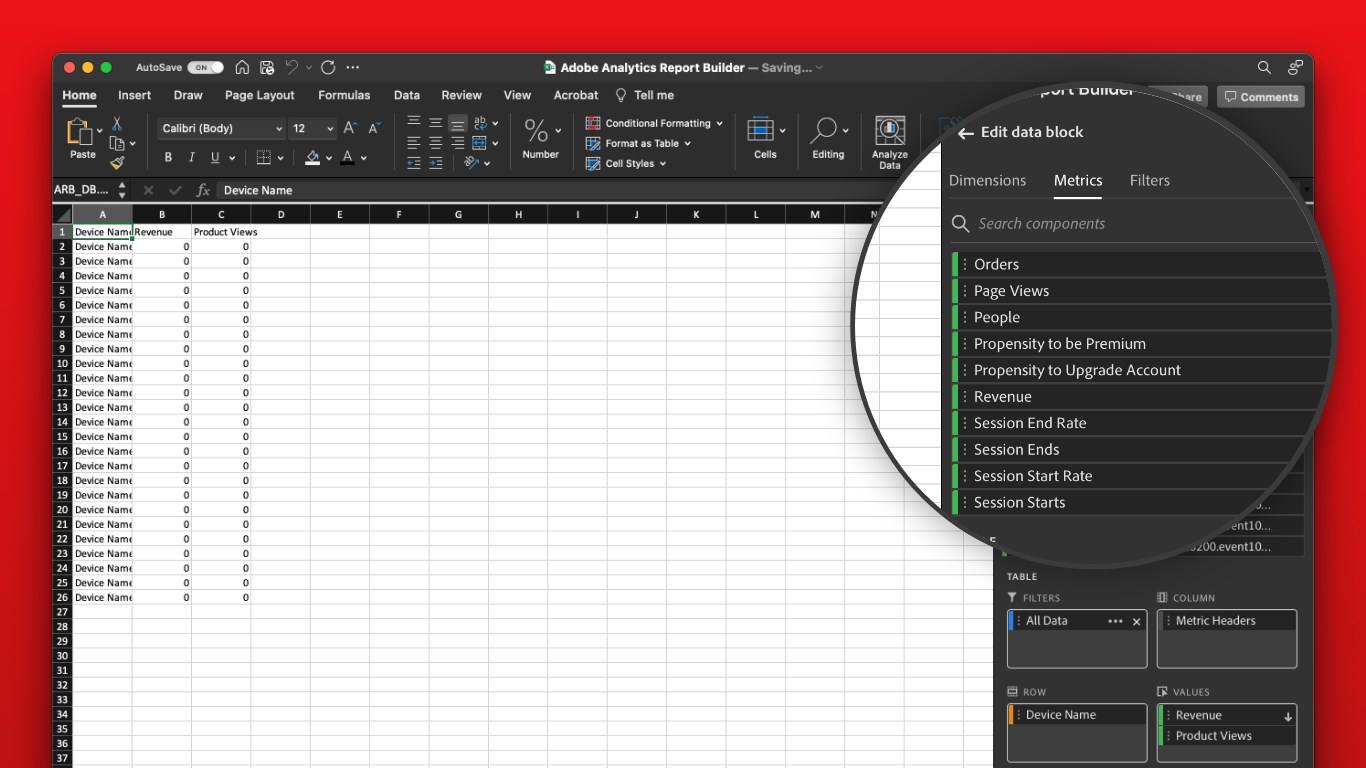Click the Analyze Data button

tap(890, 143)
